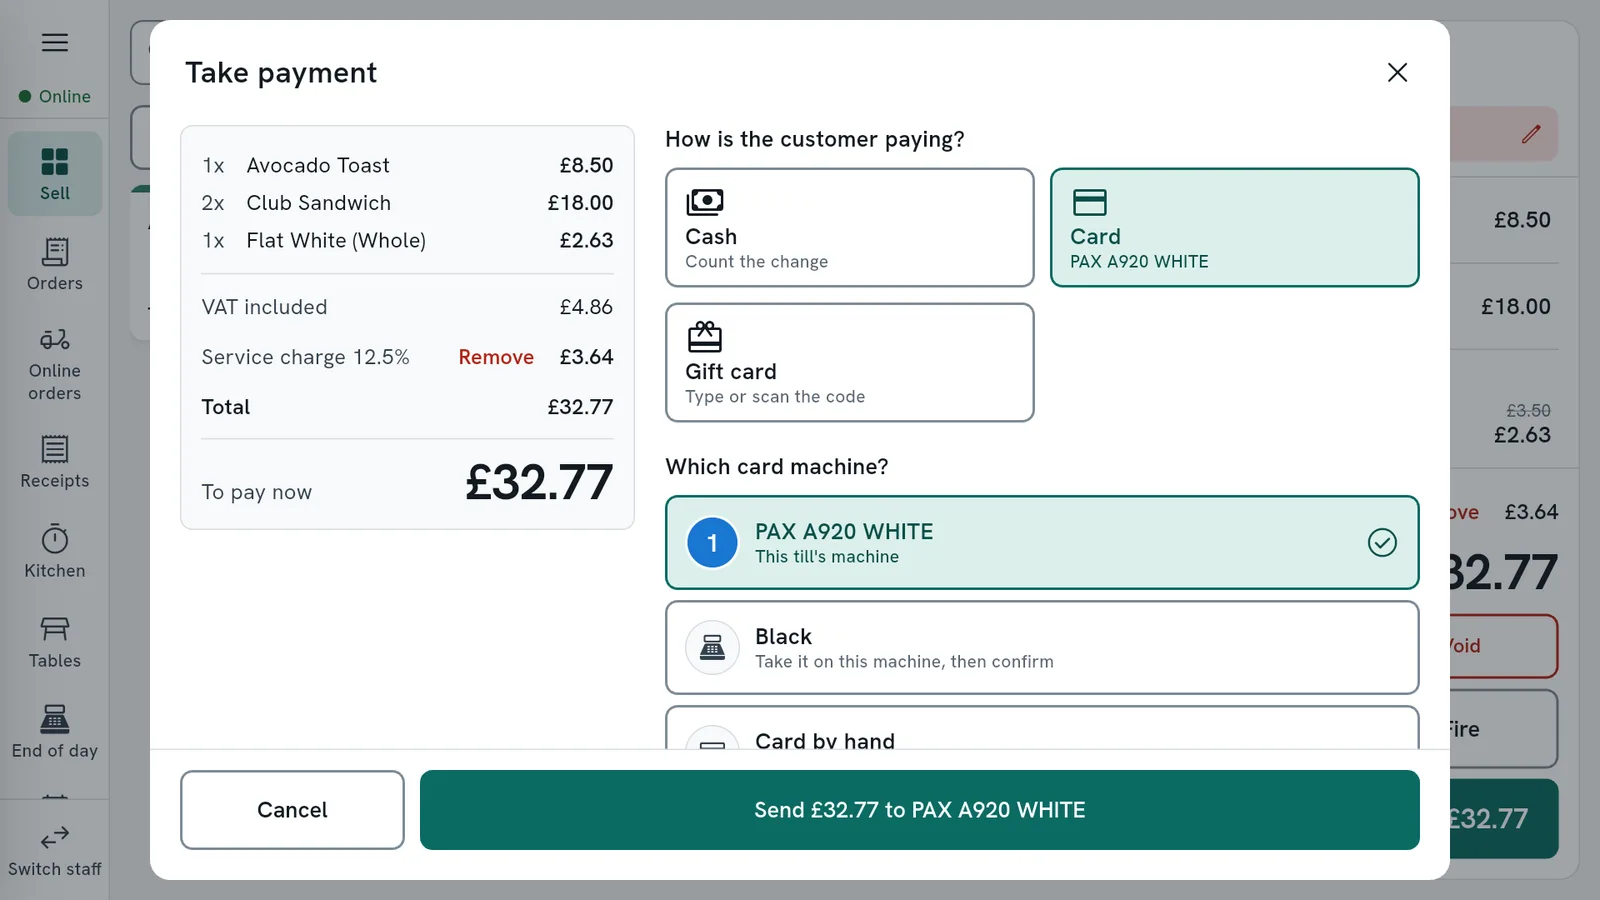Choose Gift card payment method
Screen dimensions: 1600x900
(x=849, y=362)
